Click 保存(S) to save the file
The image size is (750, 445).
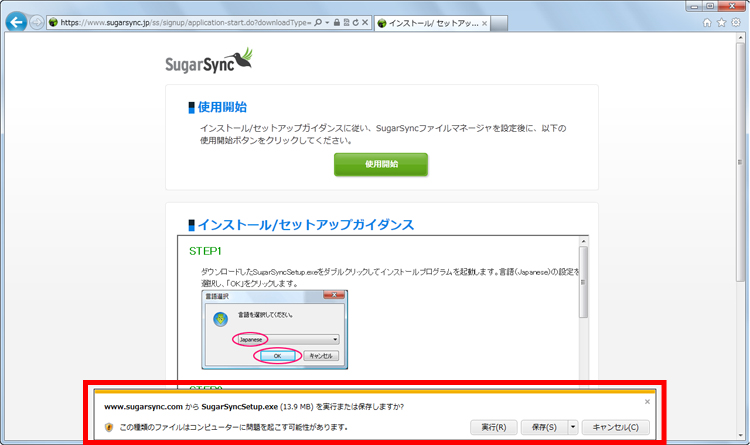coord(544,427)
